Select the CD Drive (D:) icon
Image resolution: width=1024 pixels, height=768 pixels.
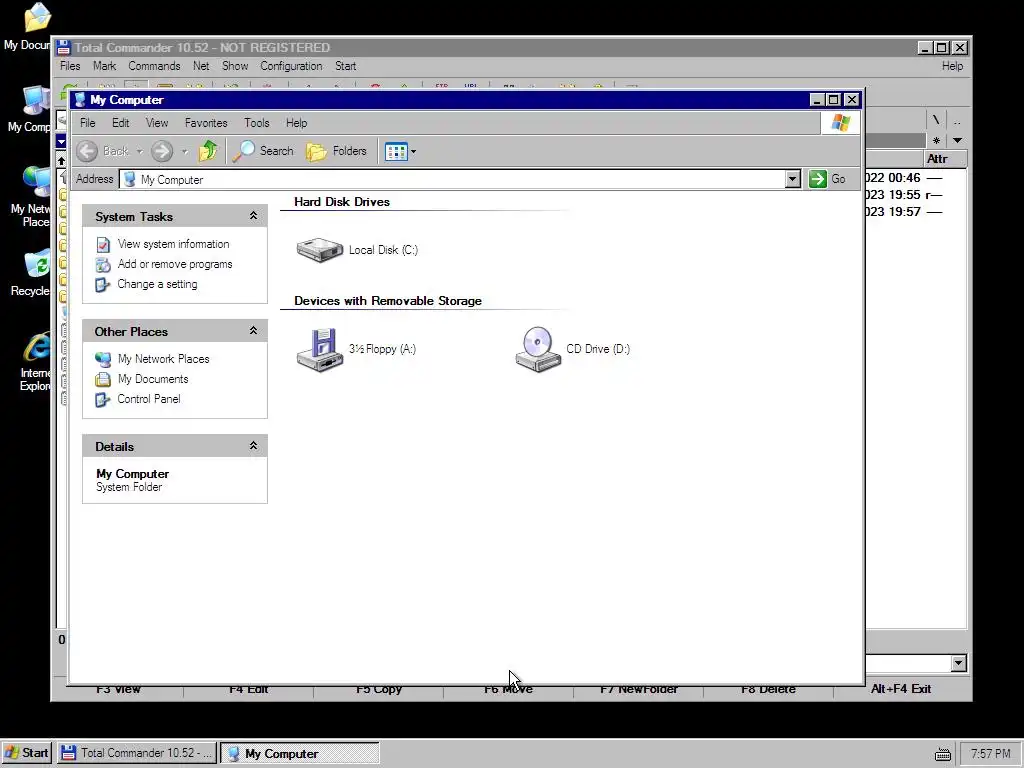tap(538, 349)
